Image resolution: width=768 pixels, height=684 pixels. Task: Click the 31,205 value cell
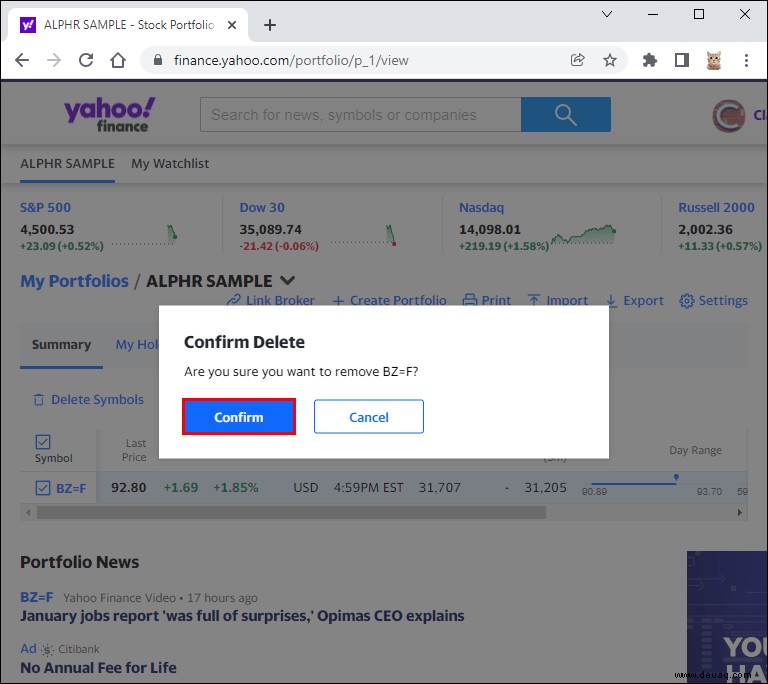click(x=545, y=488)
